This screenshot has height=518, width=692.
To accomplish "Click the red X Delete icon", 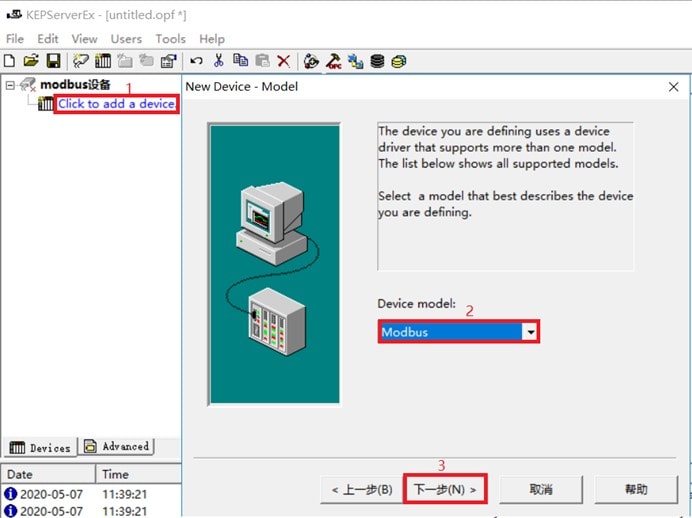I will click(x=284, y=61).
